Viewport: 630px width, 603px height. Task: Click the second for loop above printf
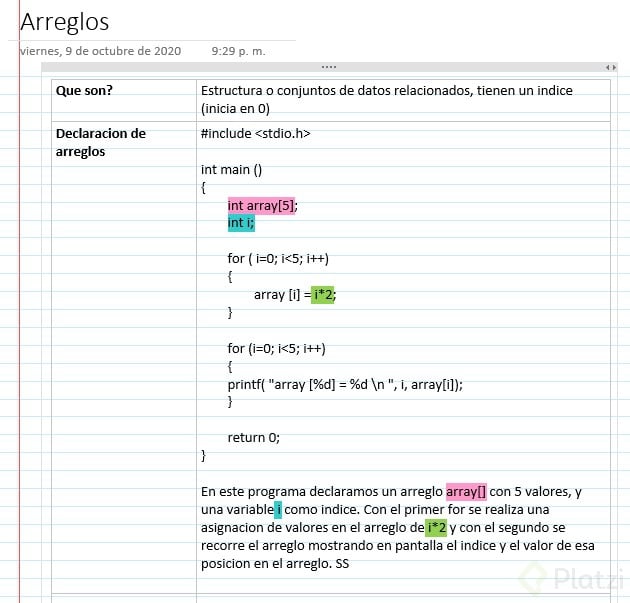coord(276,348)
